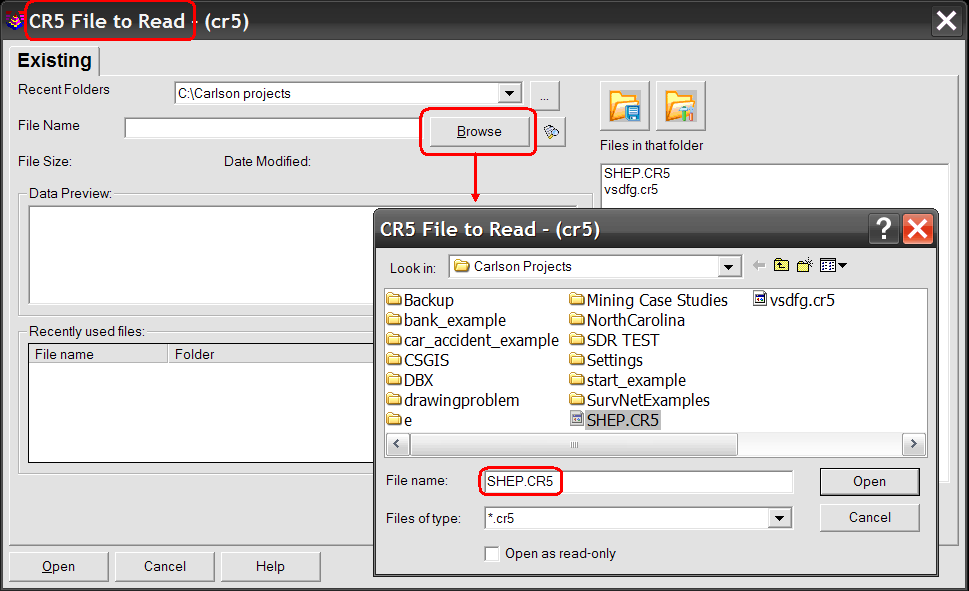Switch to the Existing tab

pos(54,61)
